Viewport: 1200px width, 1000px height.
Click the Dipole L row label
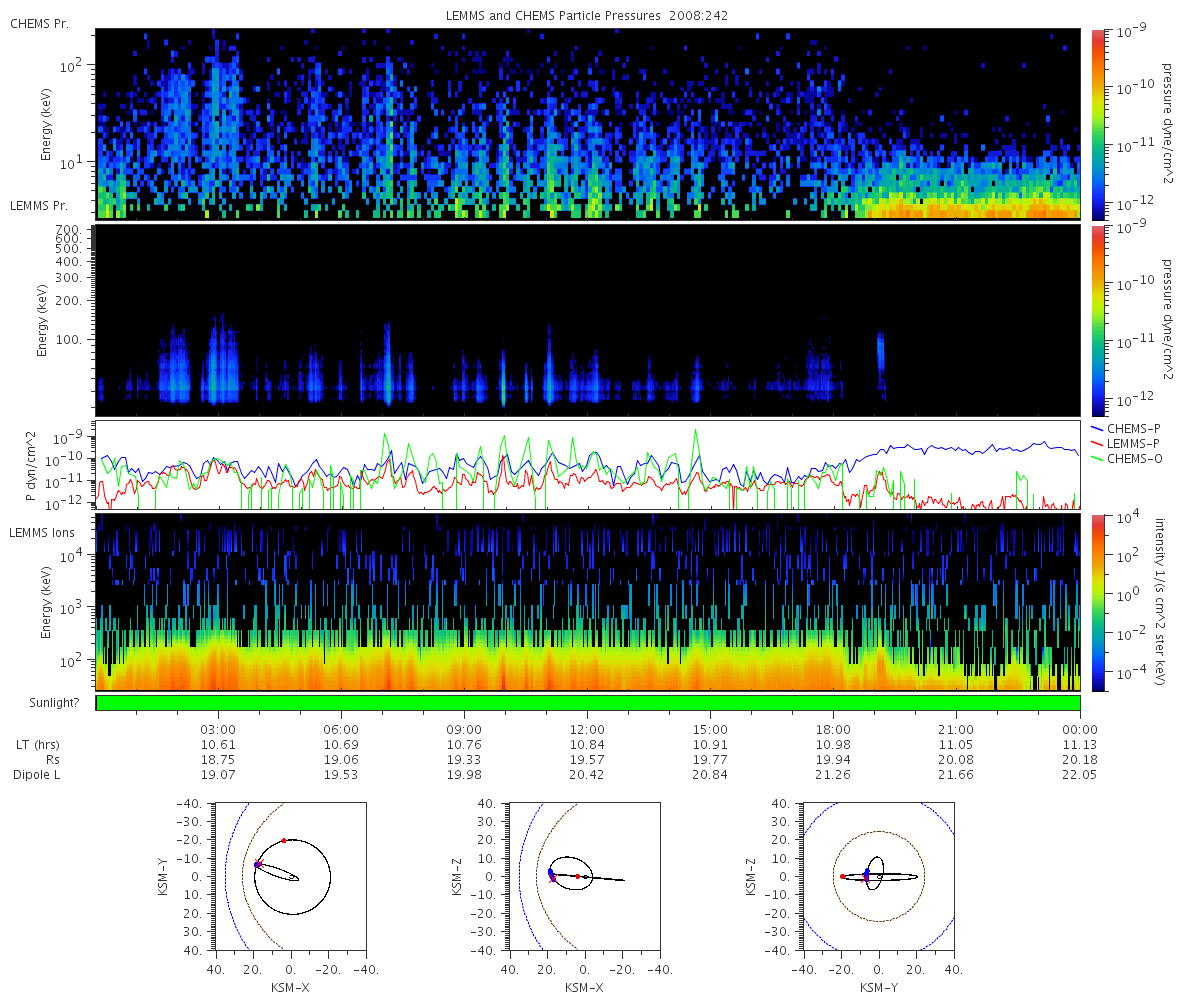(x=39, y=775)
